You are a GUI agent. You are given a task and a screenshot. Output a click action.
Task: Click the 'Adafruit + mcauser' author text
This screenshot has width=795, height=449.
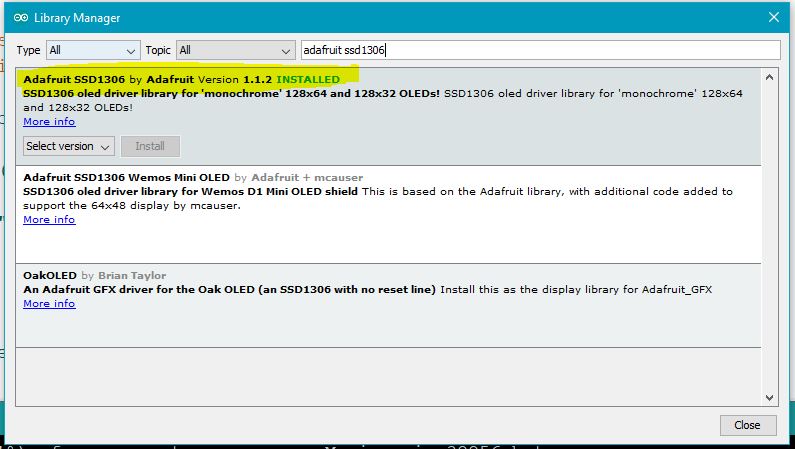point(307,177)
